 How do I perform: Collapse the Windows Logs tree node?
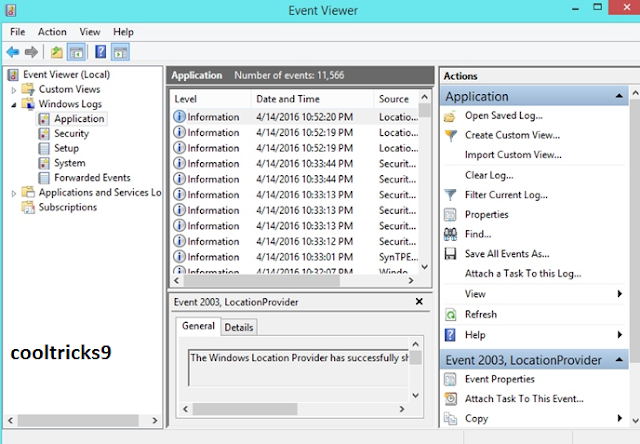tap(13, 104)
